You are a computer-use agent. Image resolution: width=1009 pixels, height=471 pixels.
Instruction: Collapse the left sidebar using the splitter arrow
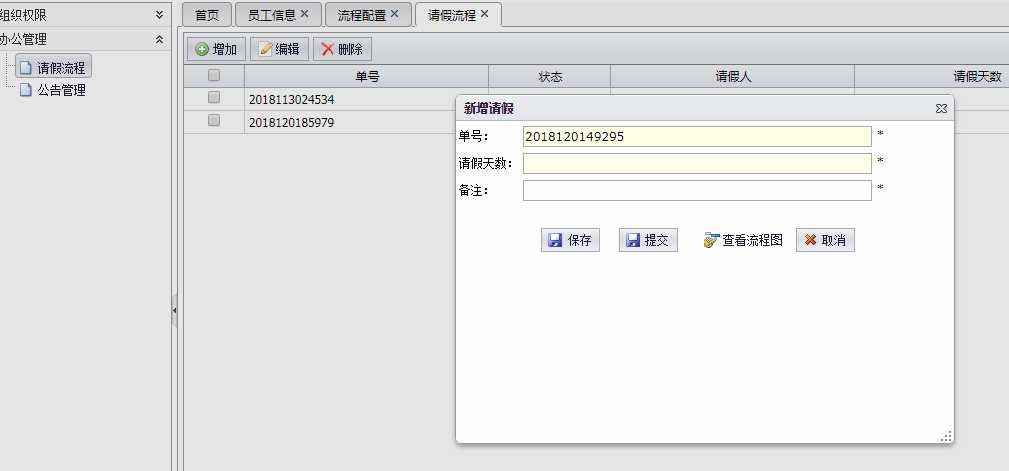click(174, 310)
